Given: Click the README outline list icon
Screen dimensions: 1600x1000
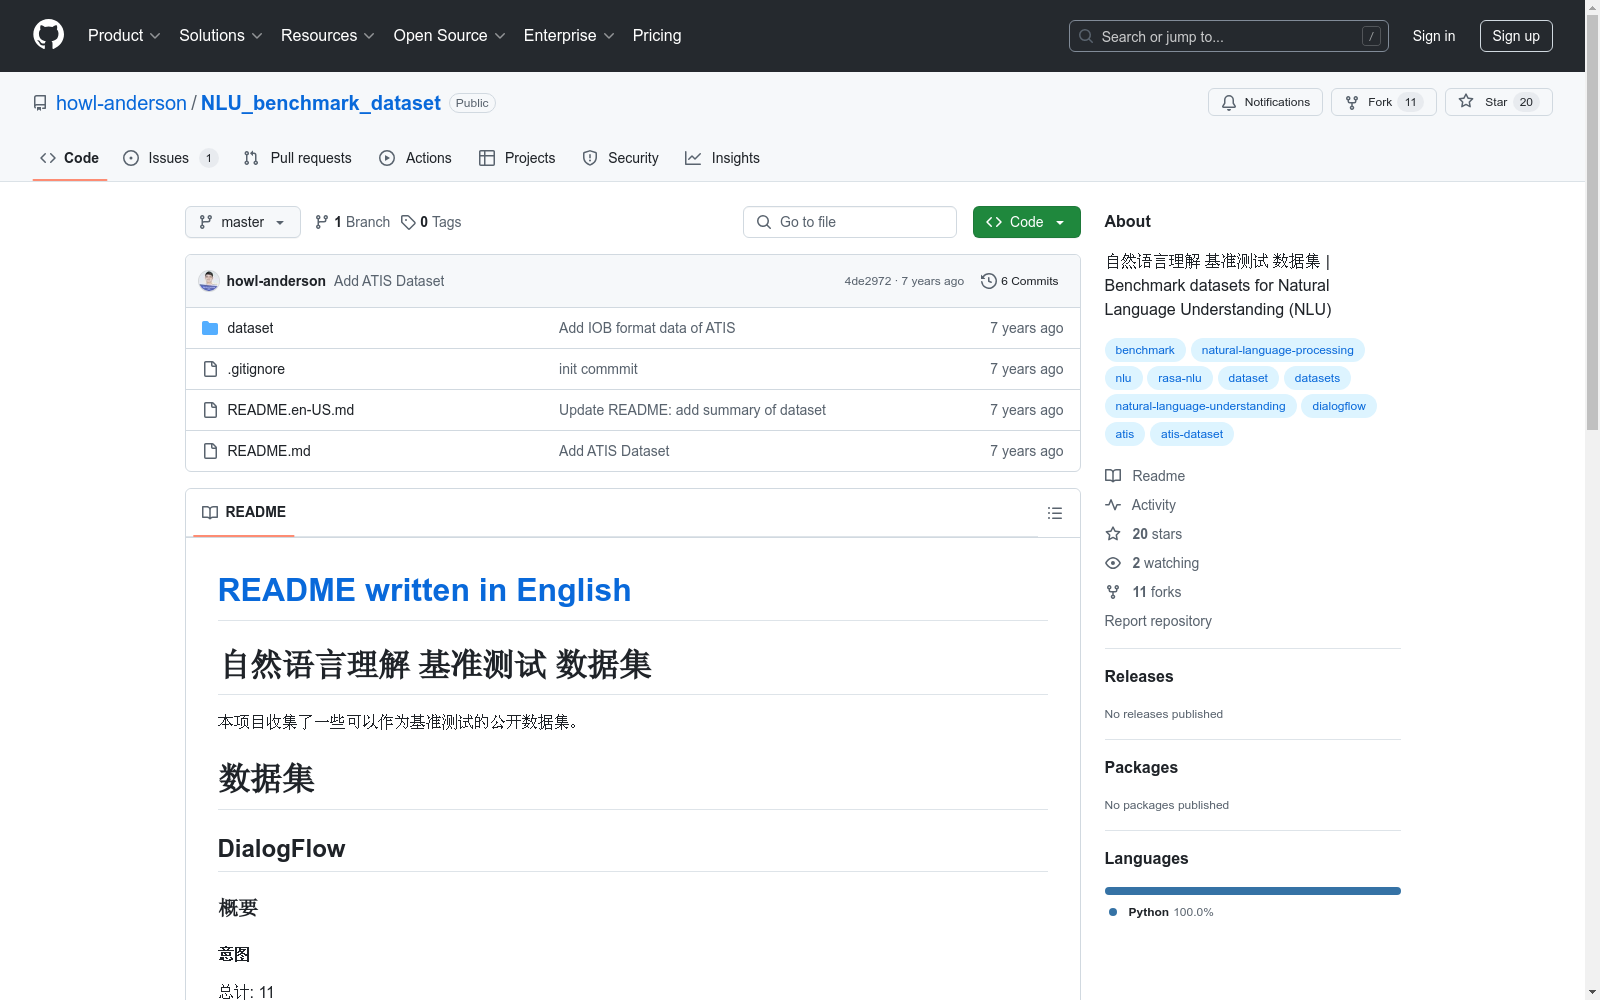Looking at the screenshot, I should point(1054,513).
